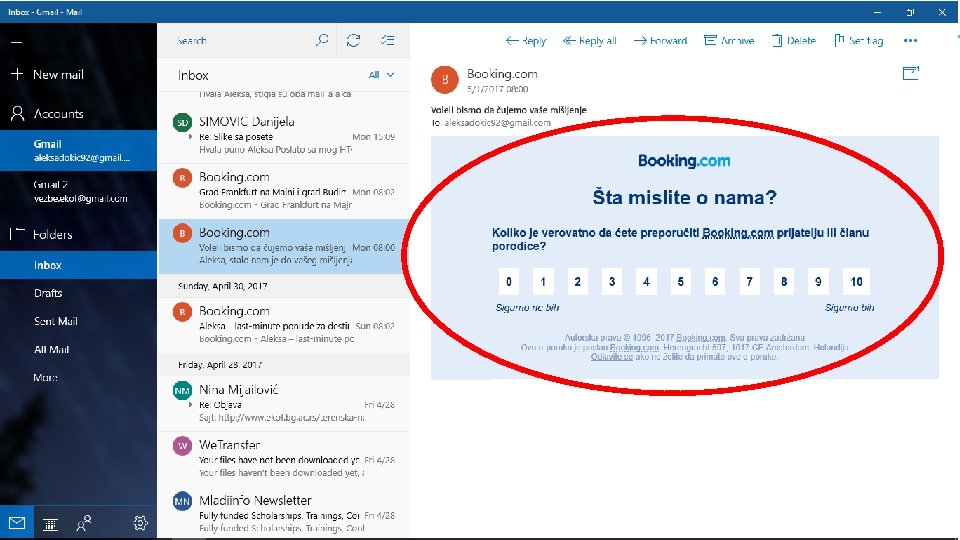Click Booking.com sender avatar in reading pane
960x540 pixels.
(445, 80)
